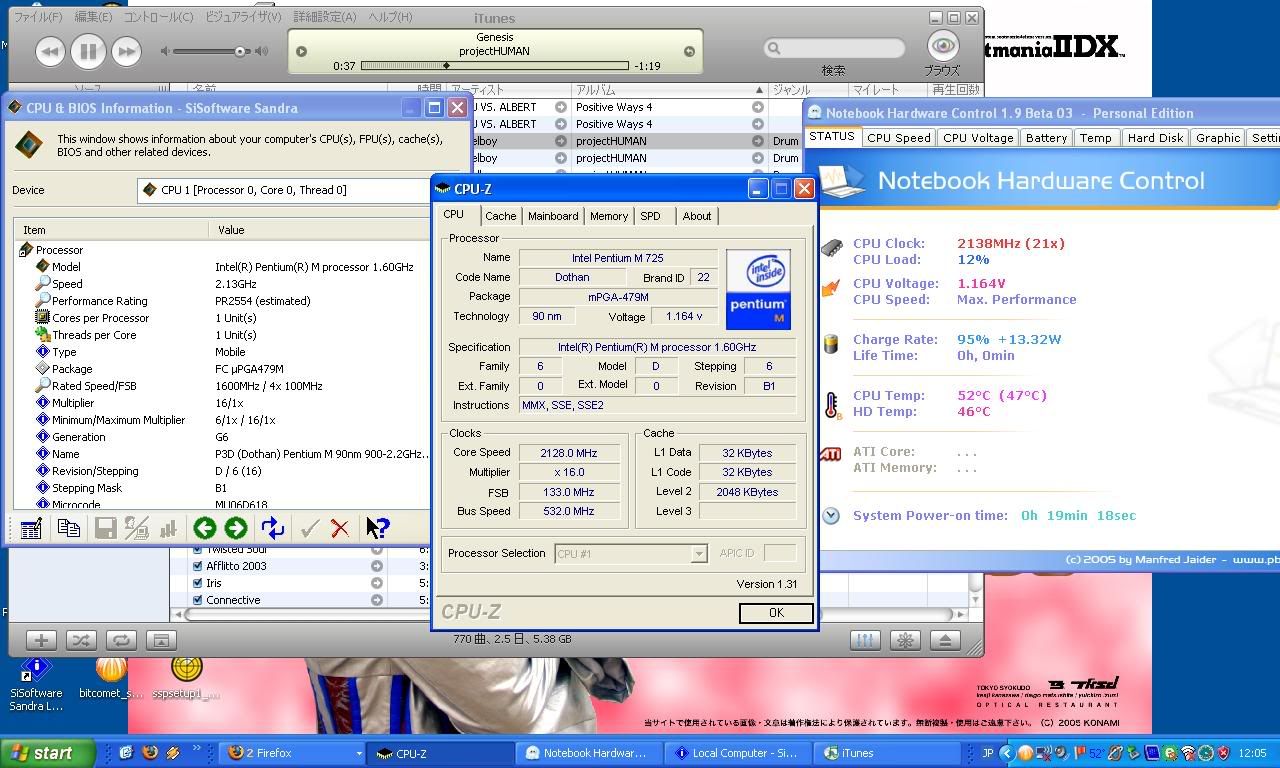Click the disk save icon in Sandra toolbar
The width and height of the screenshot is (1280, 768).
105,528
